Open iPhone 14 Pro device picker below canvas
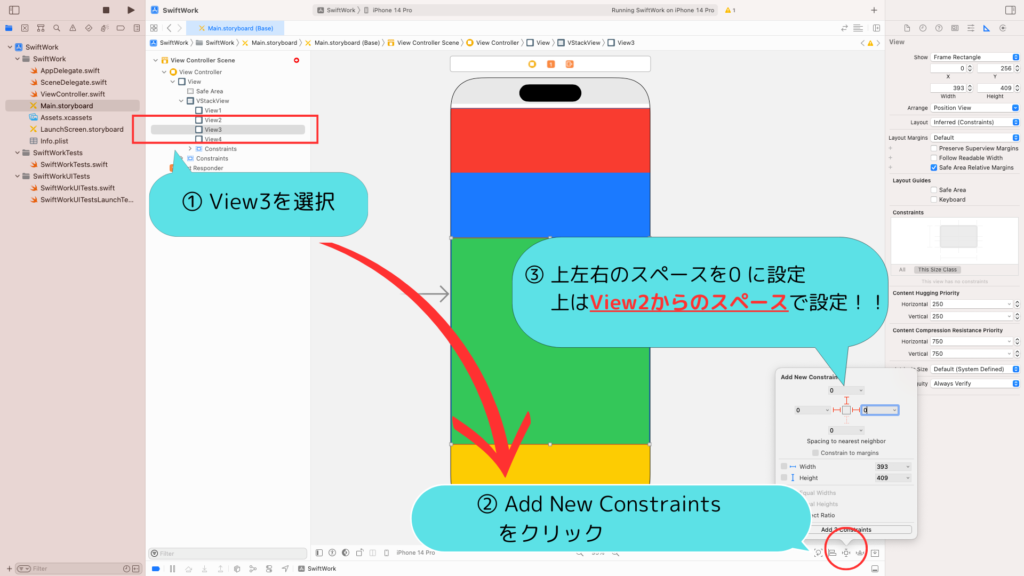Screen dimensions: 1024x576 [415, 552]
